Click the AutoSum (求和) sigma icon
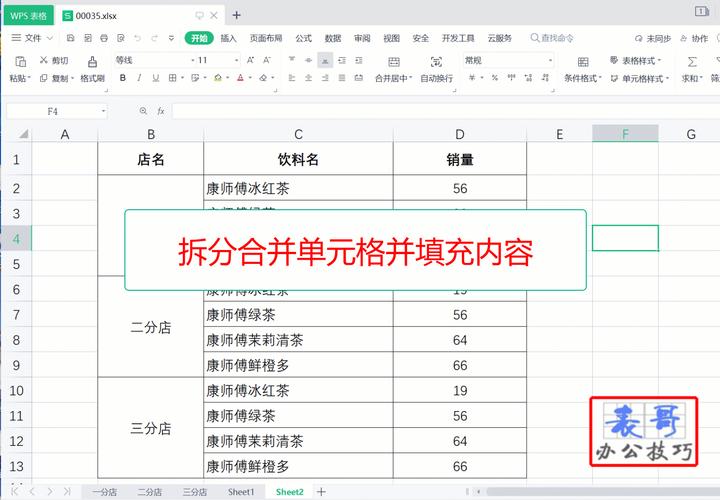The width and height of the screenshot is (720, 500). coord(692,62)
